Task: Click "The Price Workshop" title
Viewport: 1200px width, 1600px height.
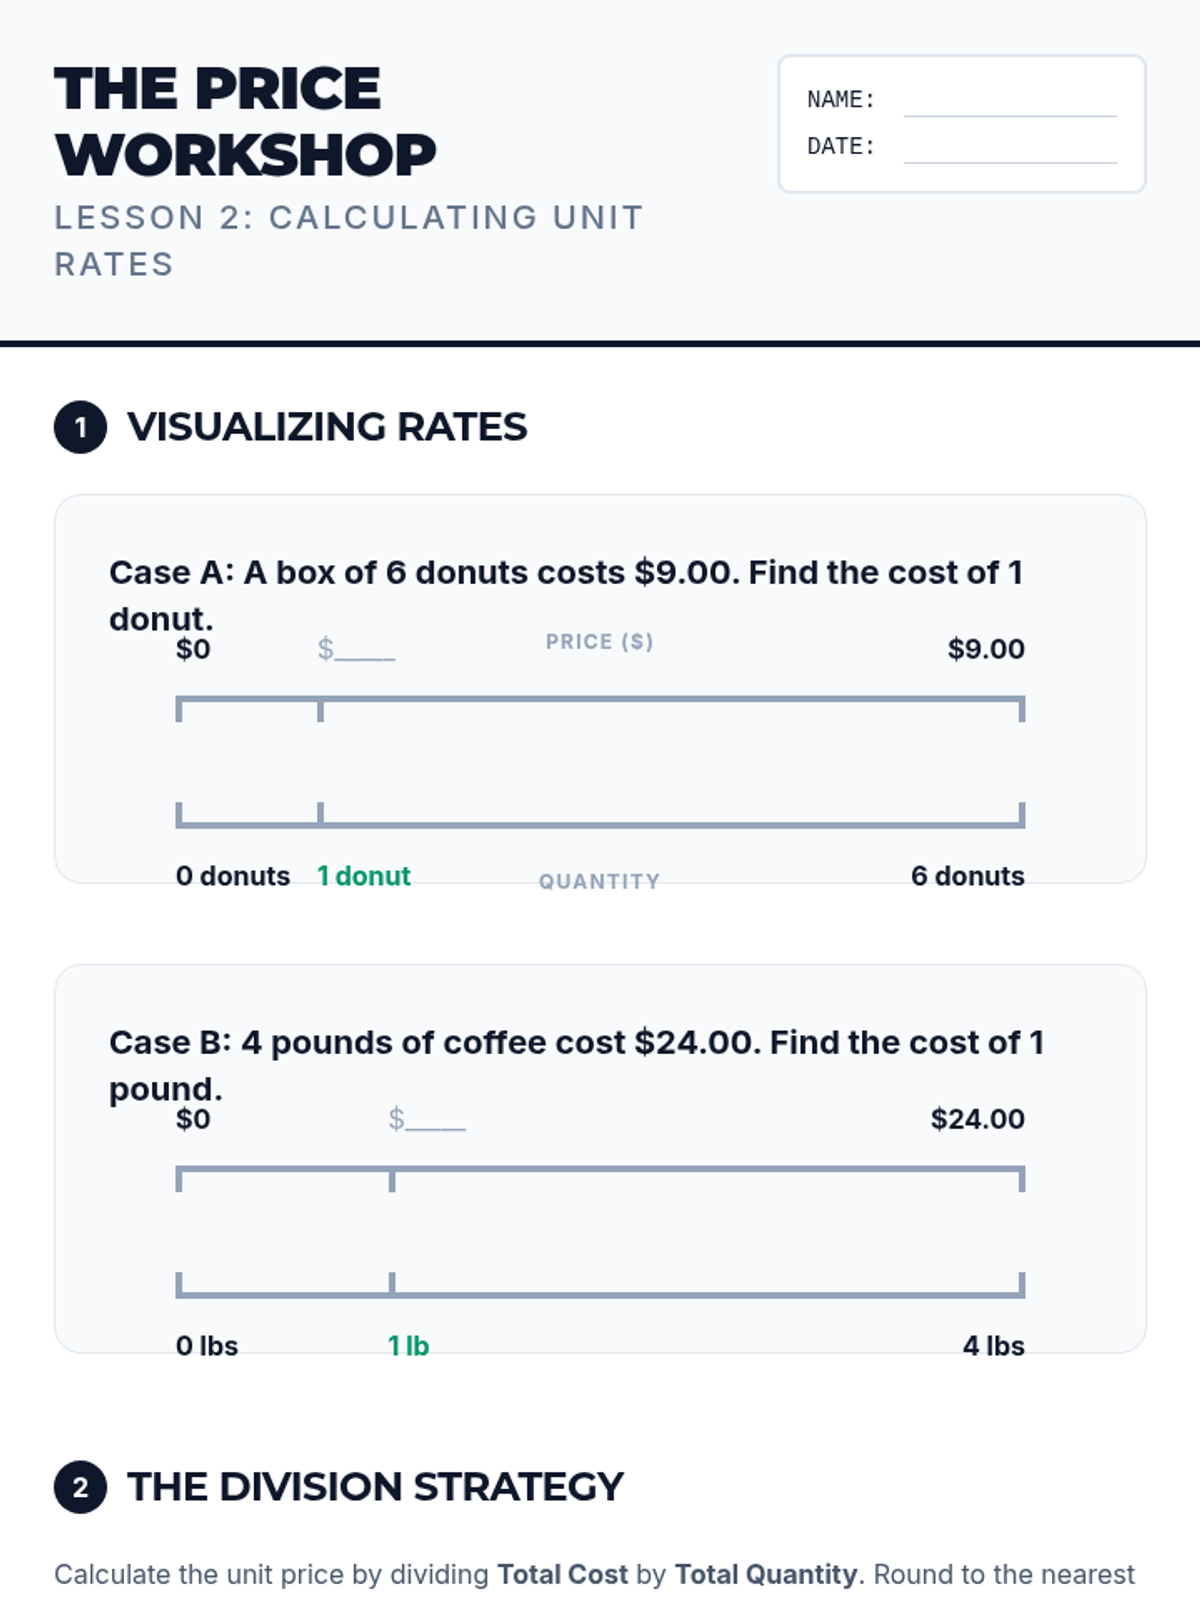Action: (245, 121)
